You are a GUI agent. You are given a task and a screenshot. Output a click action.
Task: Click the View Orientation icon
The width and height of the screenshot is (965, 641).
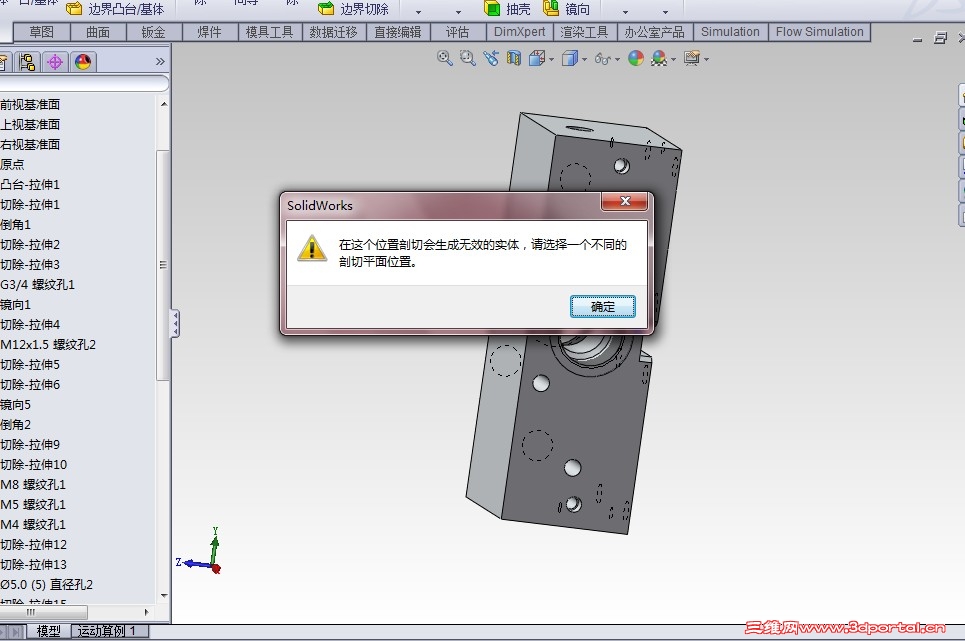[x=537, y=58]
